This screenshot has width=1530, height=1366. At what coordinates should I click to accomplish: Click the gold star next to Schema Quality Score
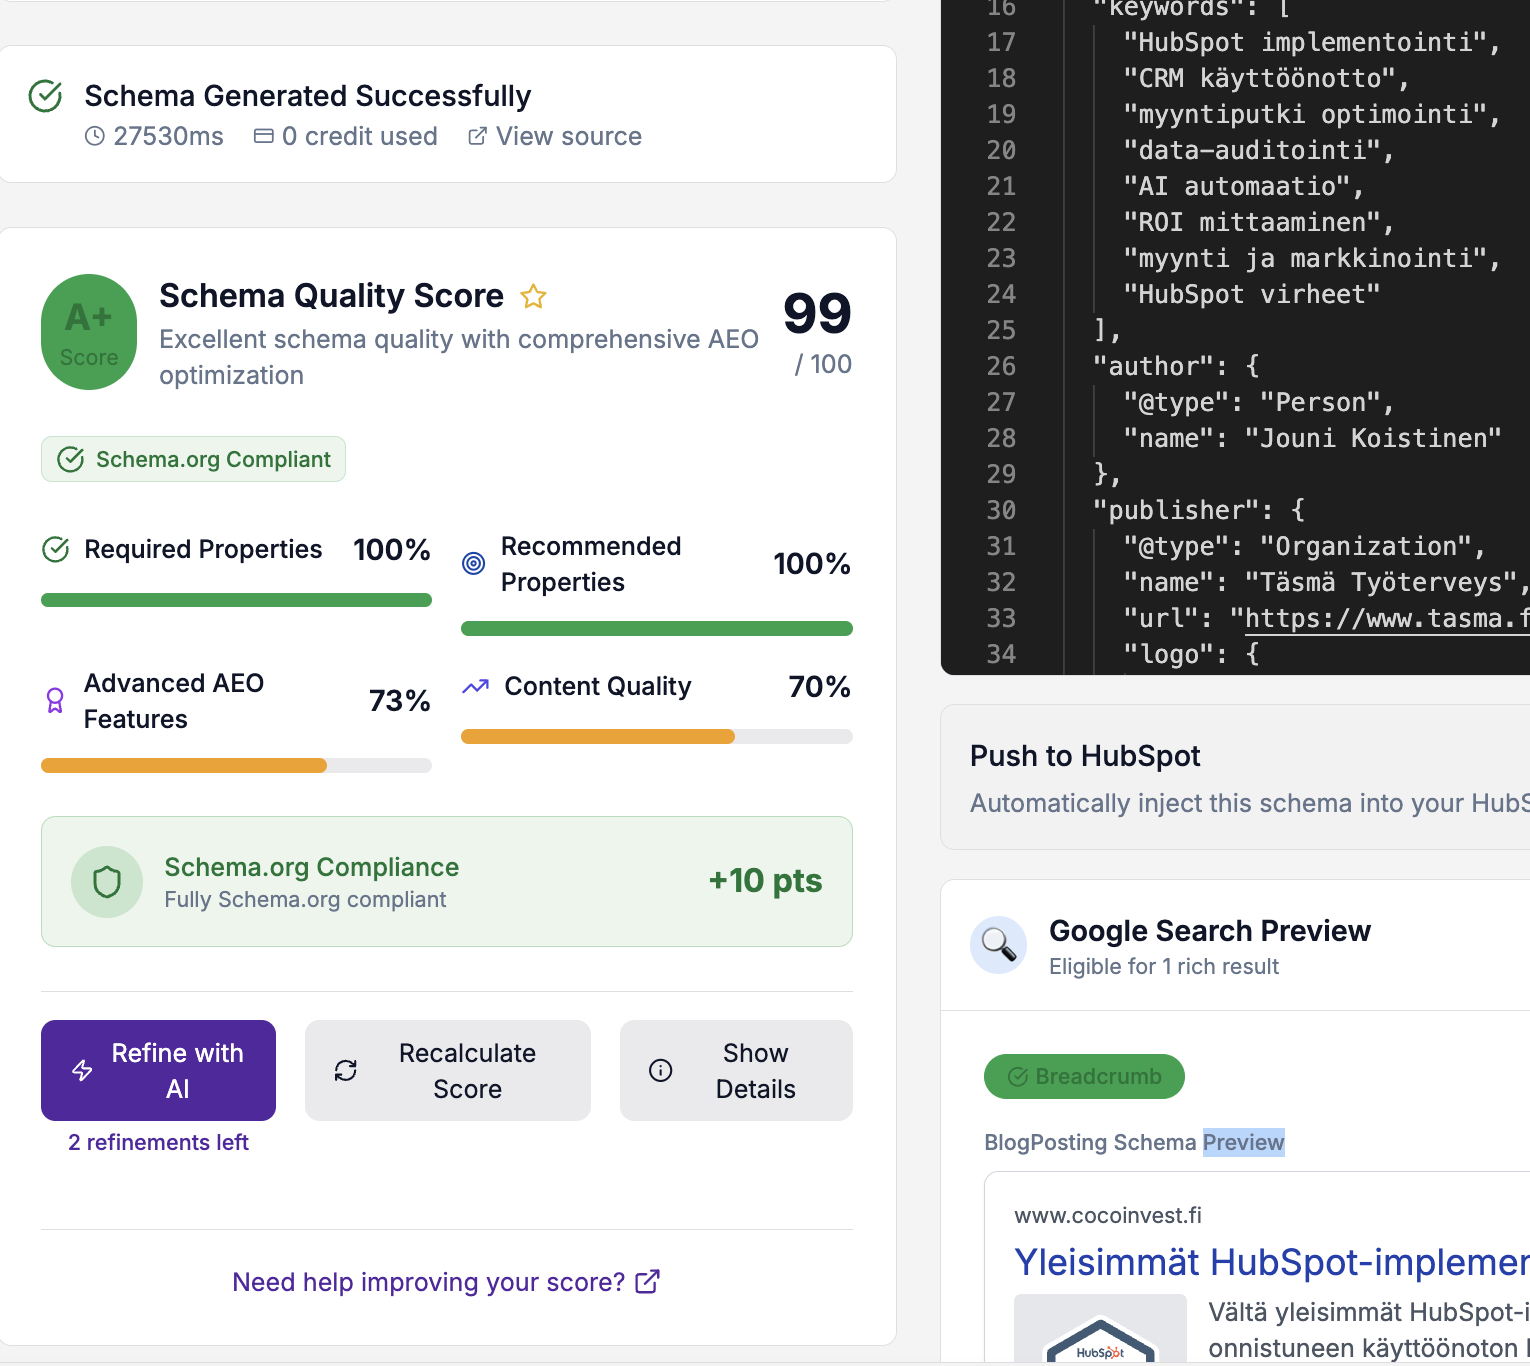[x=533, y=297]
